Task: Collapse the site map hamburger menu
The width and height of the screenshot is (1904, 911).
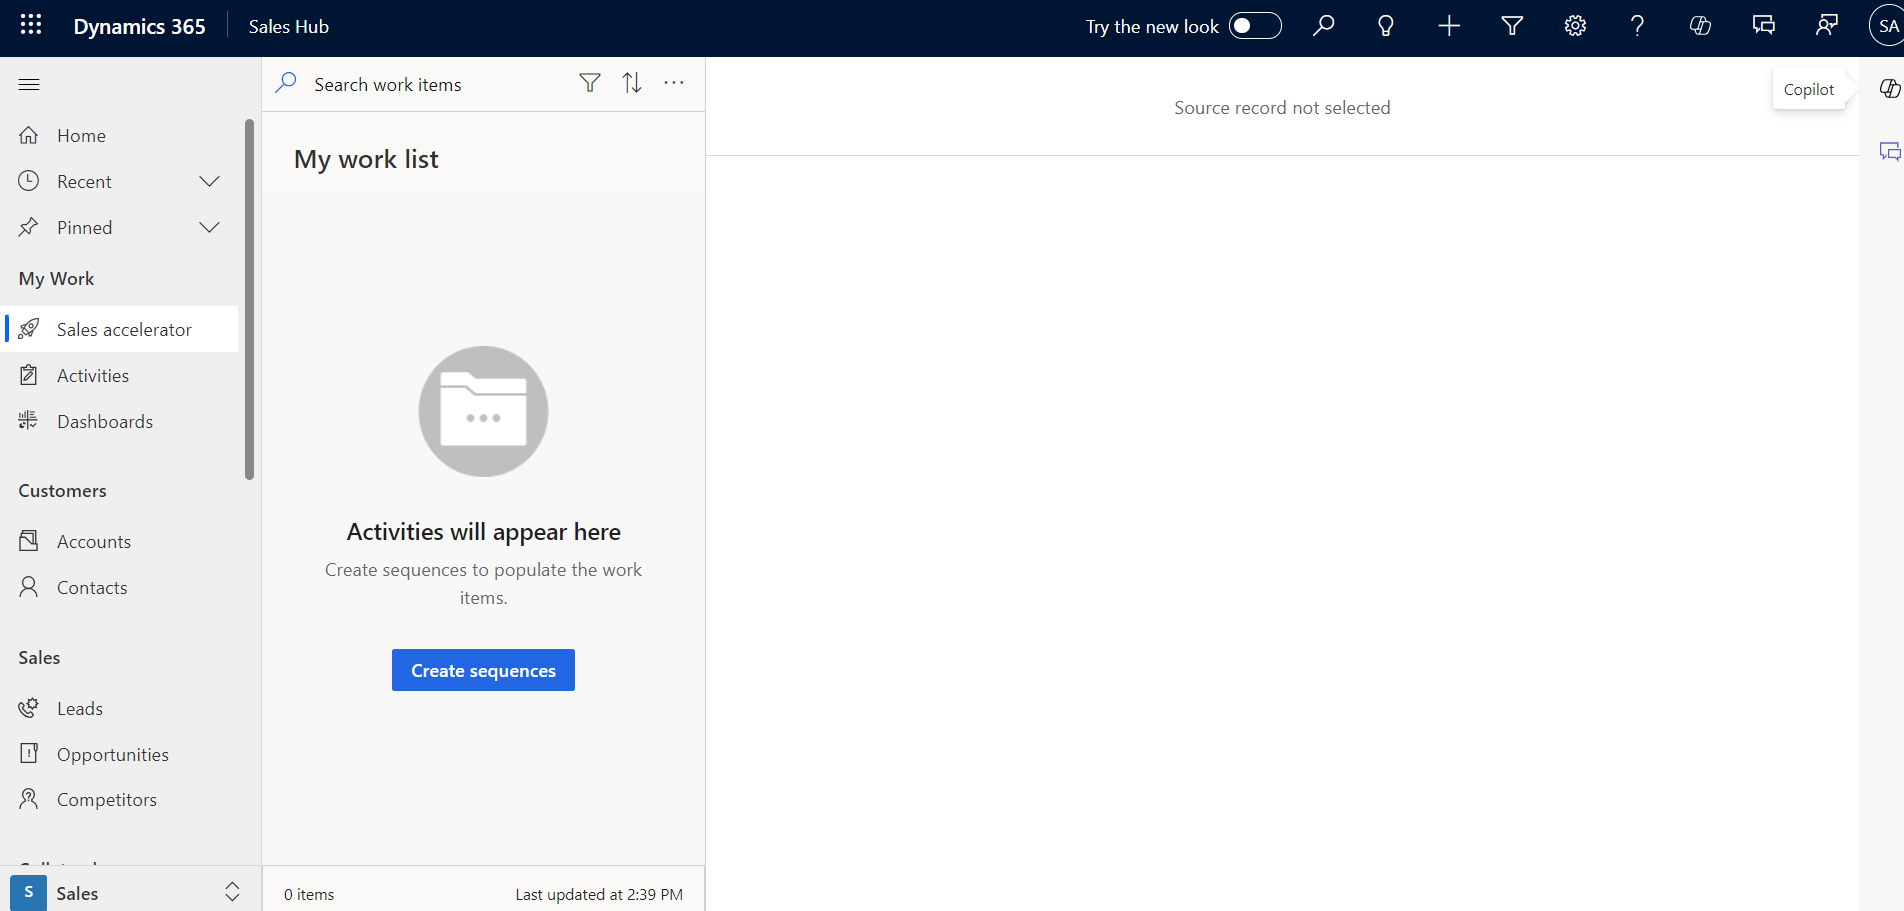Action: 29,84
